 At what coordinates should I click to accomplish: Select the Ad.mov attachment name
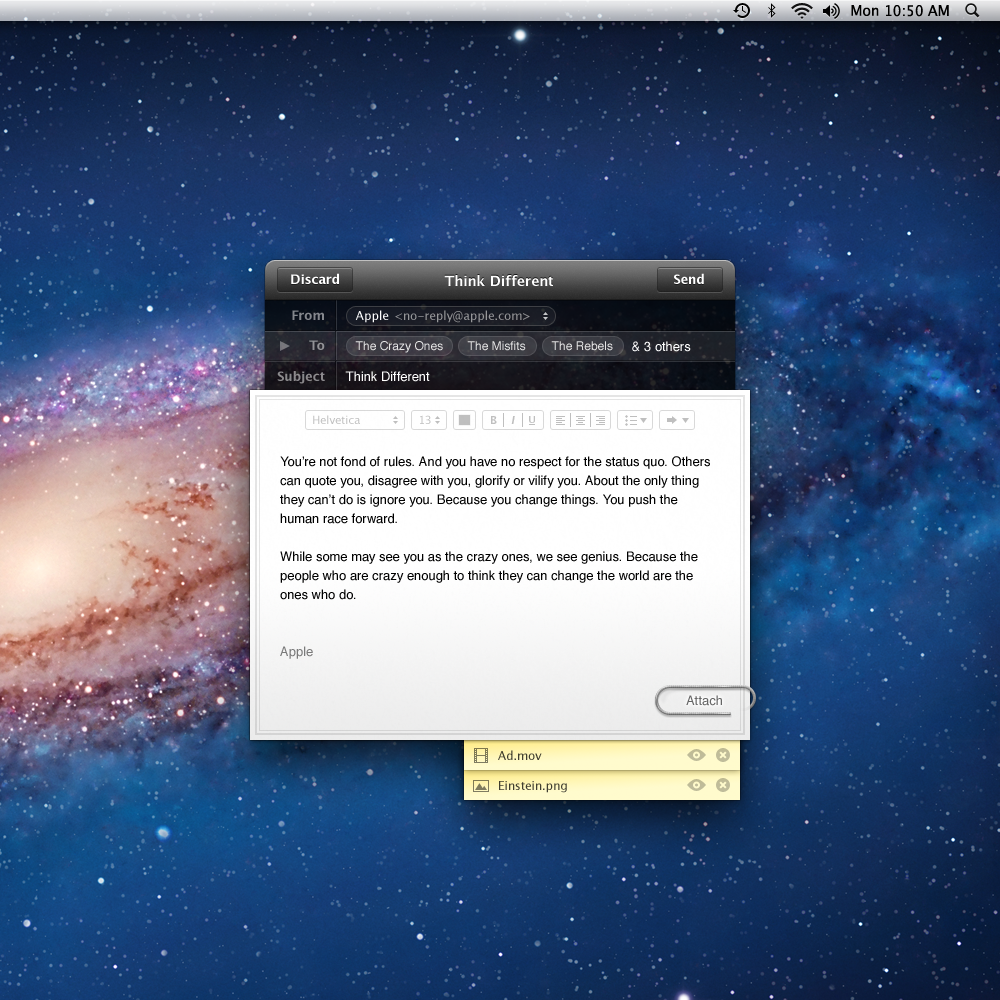(519, 756)
